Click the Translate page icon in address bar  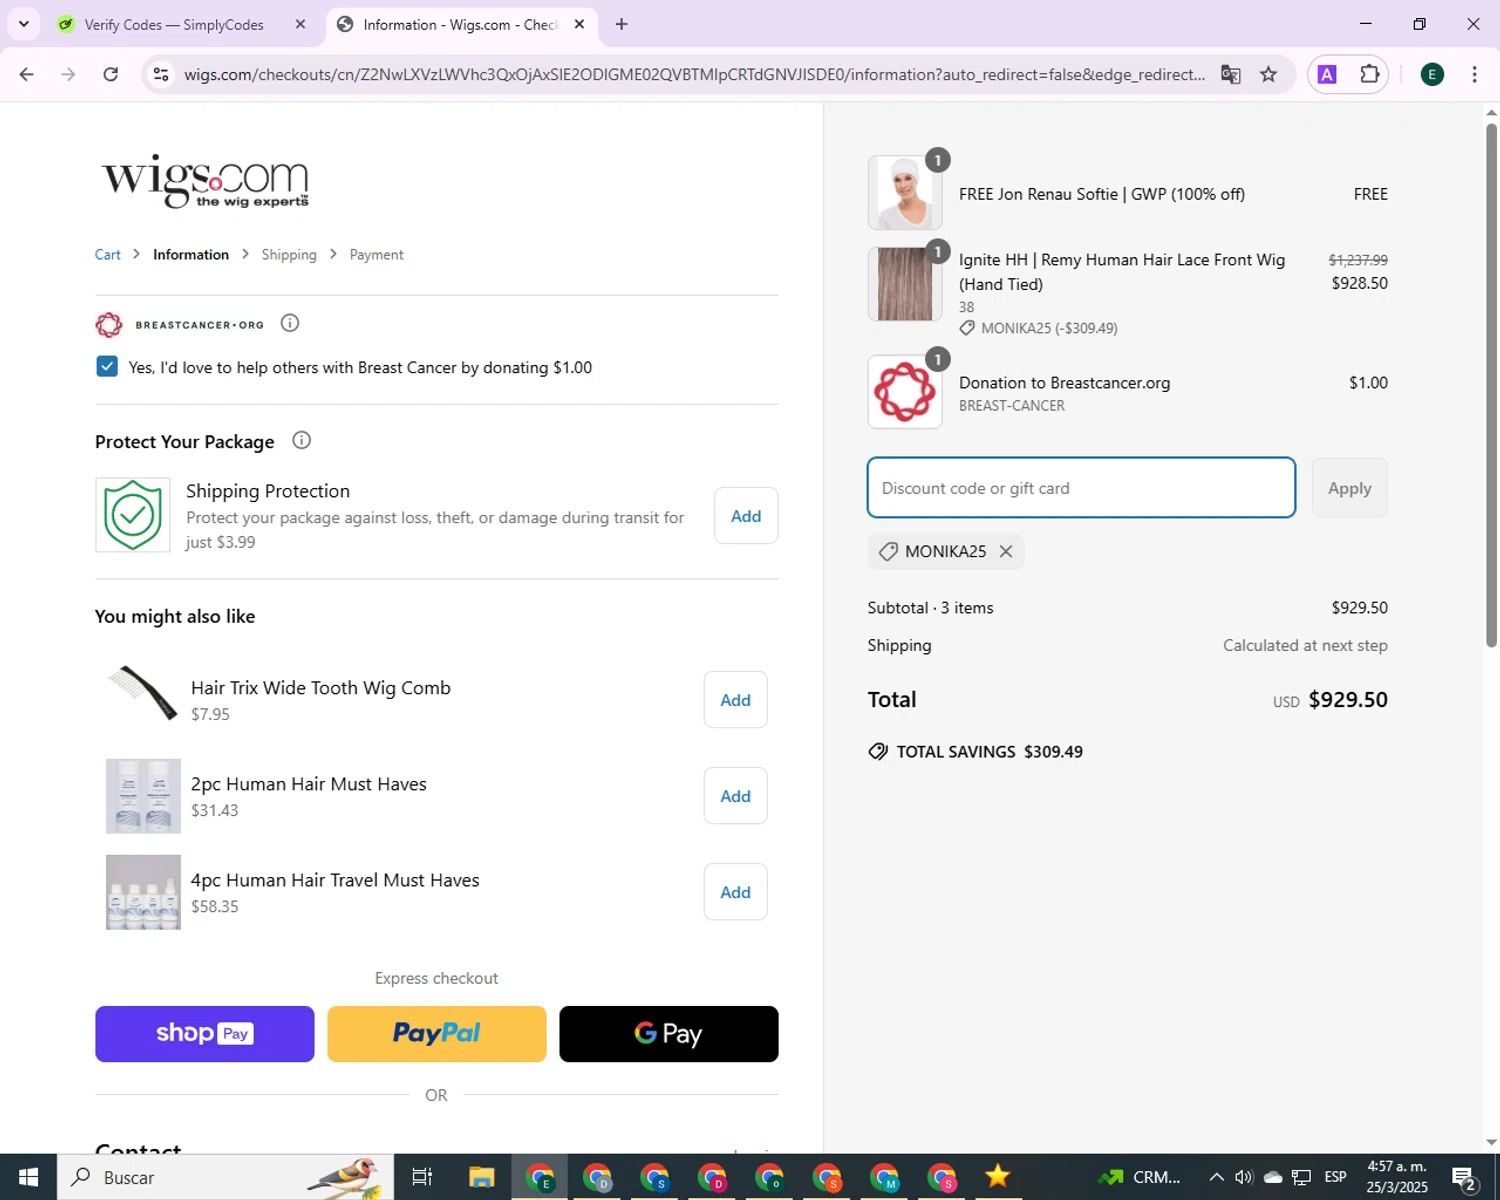[x=1231, y=74]
